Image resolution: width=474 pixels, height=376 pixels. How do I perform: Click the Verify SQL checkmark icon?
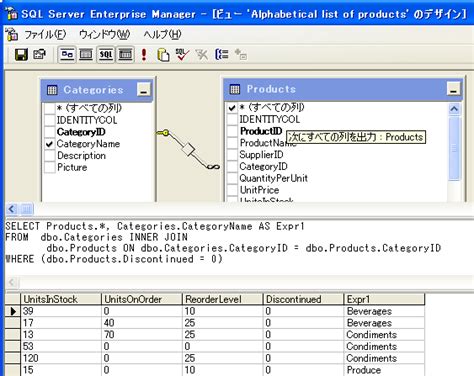click(x=182, y=55)
